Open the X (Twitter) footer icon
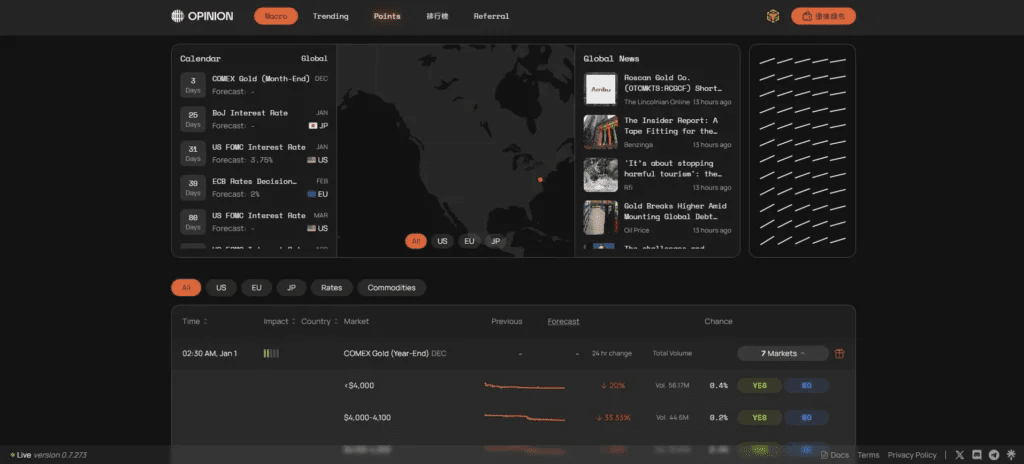 click(959, 455)
